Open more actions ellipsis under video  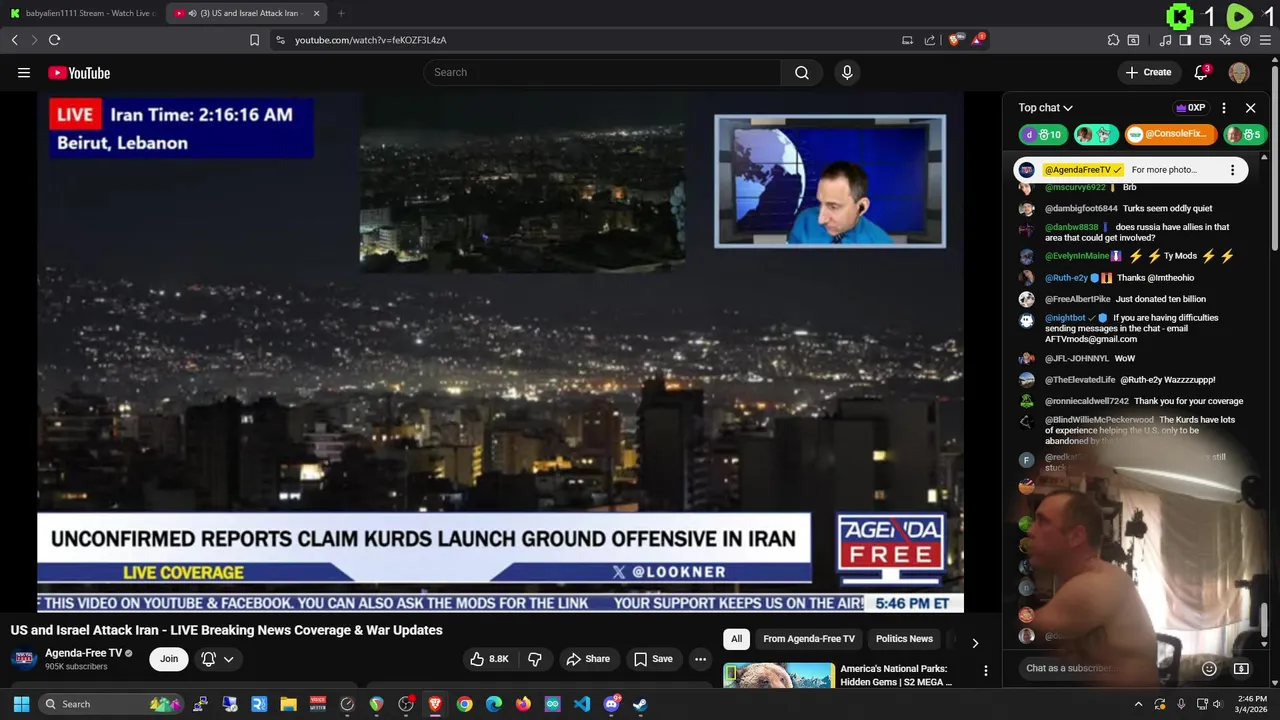pyautogui.click(x=700, y=659)
